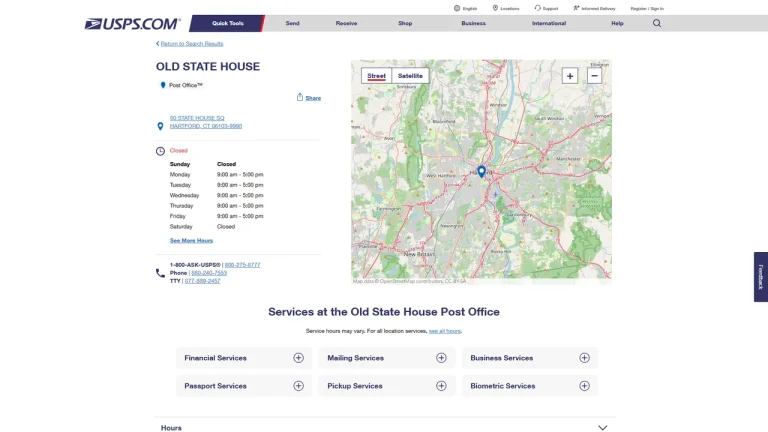The width and height of the screenshot is (768, 432).
Task: Open the Receive menu
Action: click(x=346, y=23)
